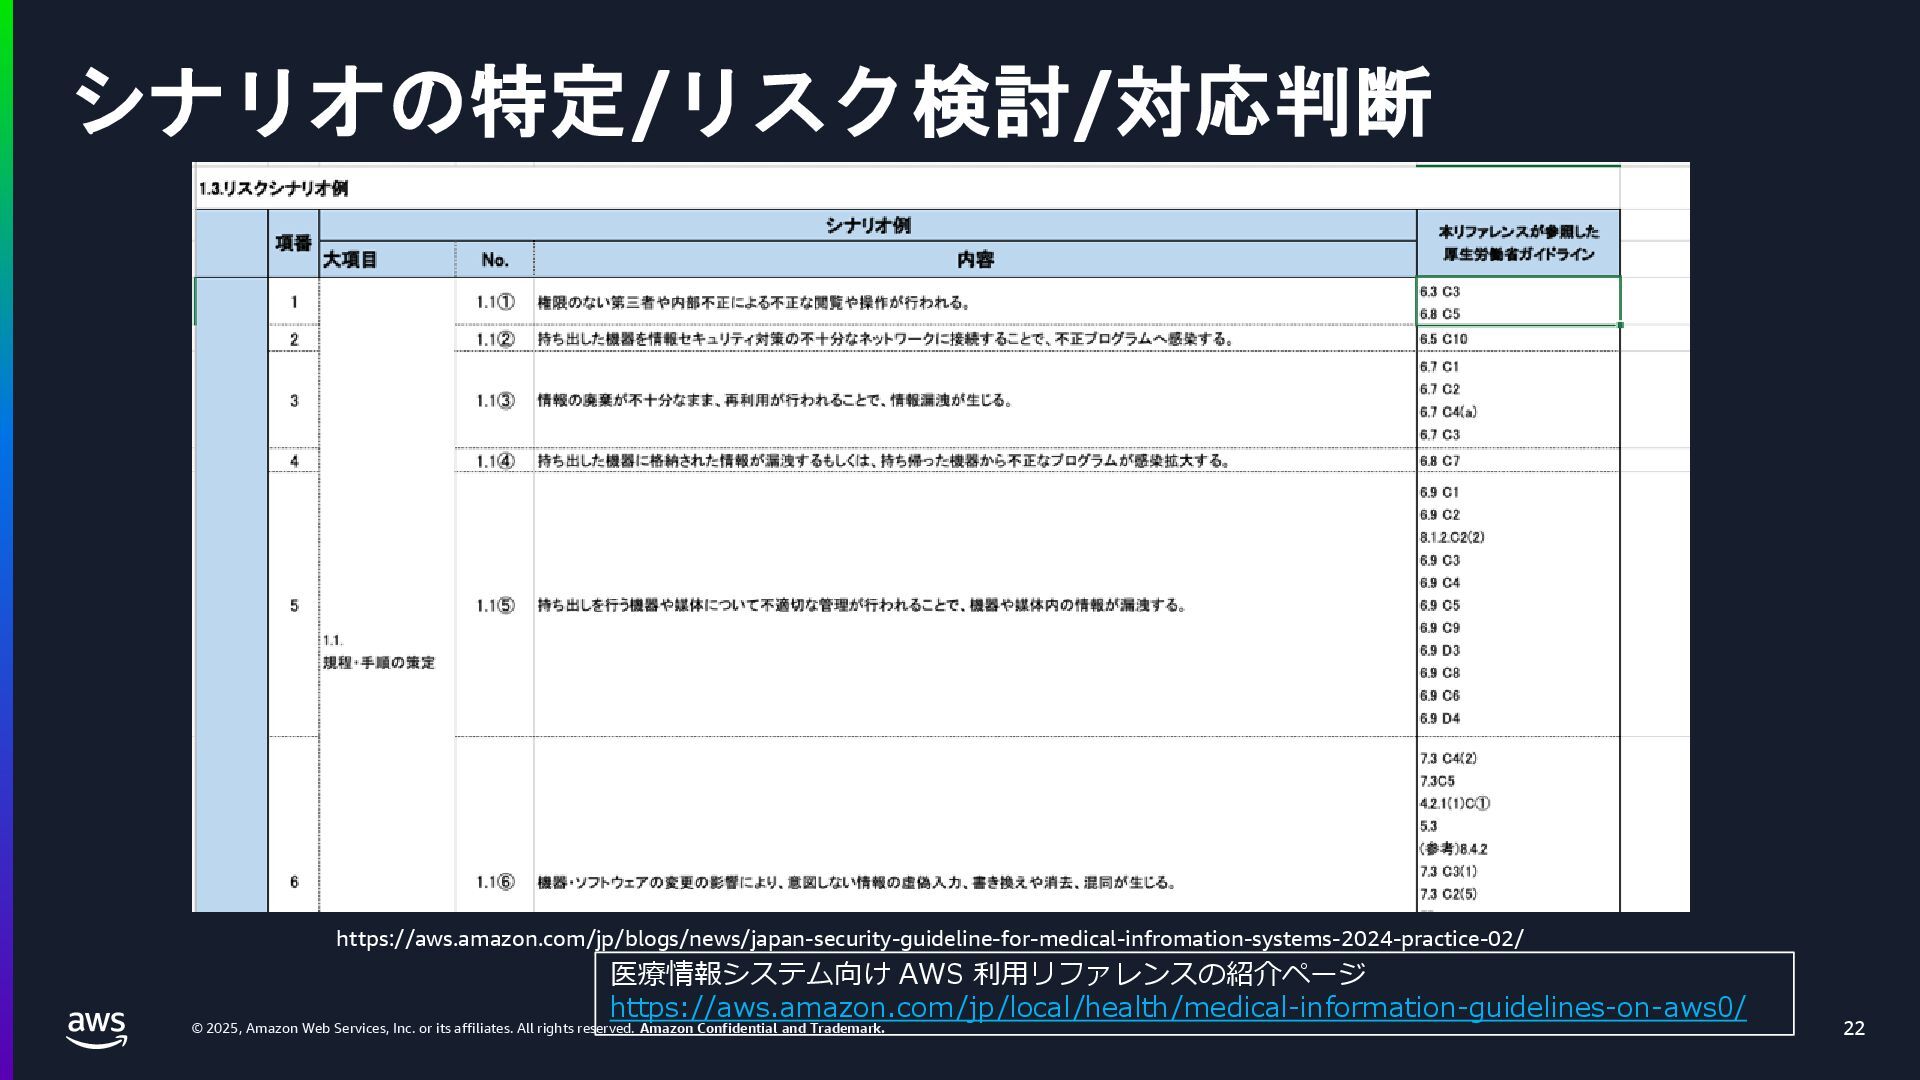Click the 項番 column header

(x=293, y=243)
